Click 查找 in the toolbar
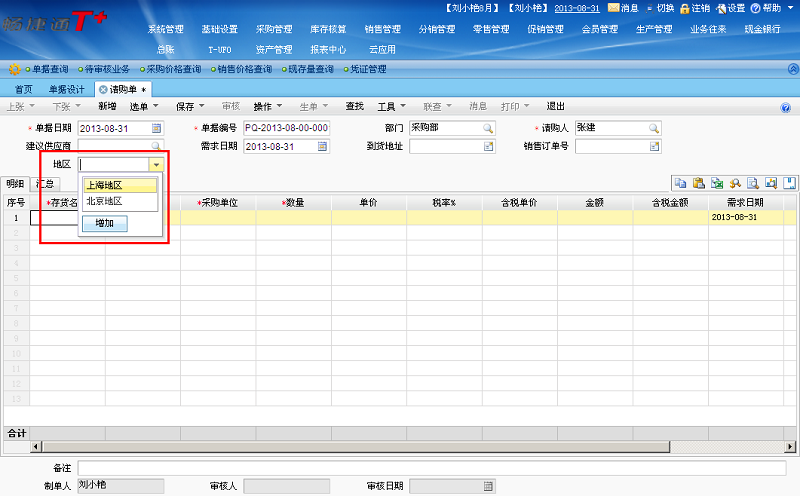The image size is (800, 496). tap(354, 106)
